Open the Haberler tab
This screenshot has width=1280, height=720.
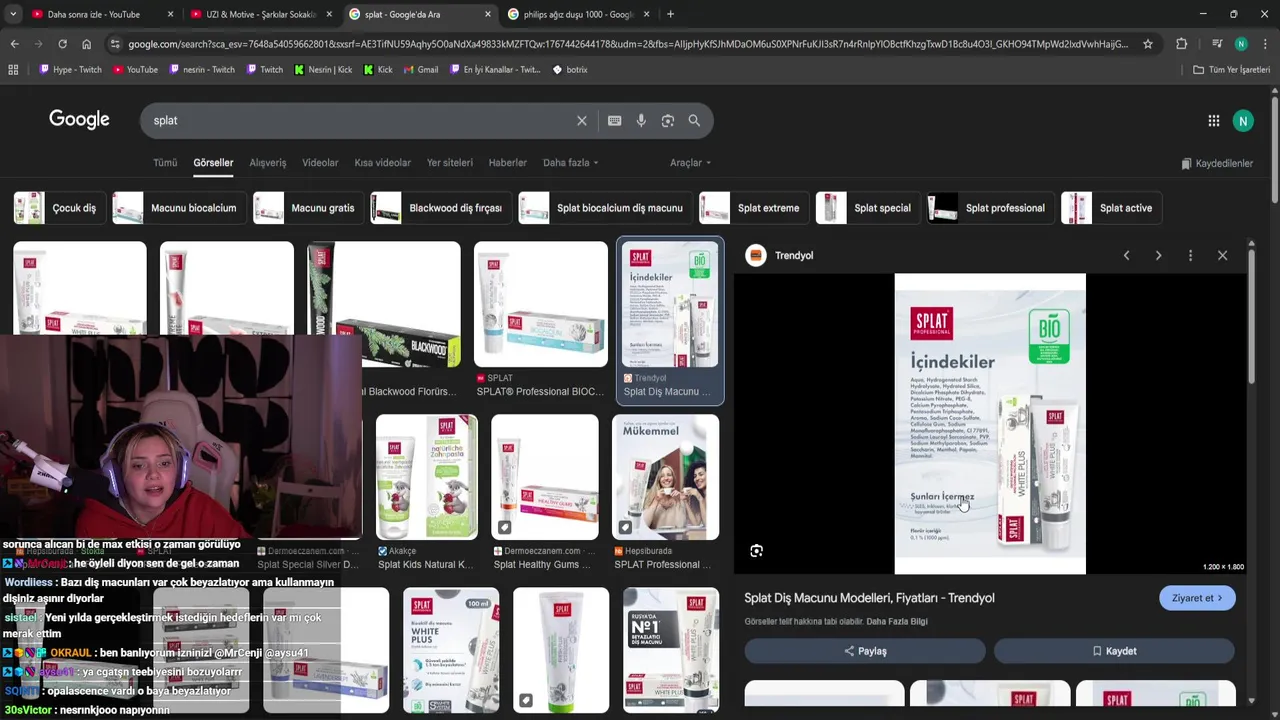coord(507,163)
